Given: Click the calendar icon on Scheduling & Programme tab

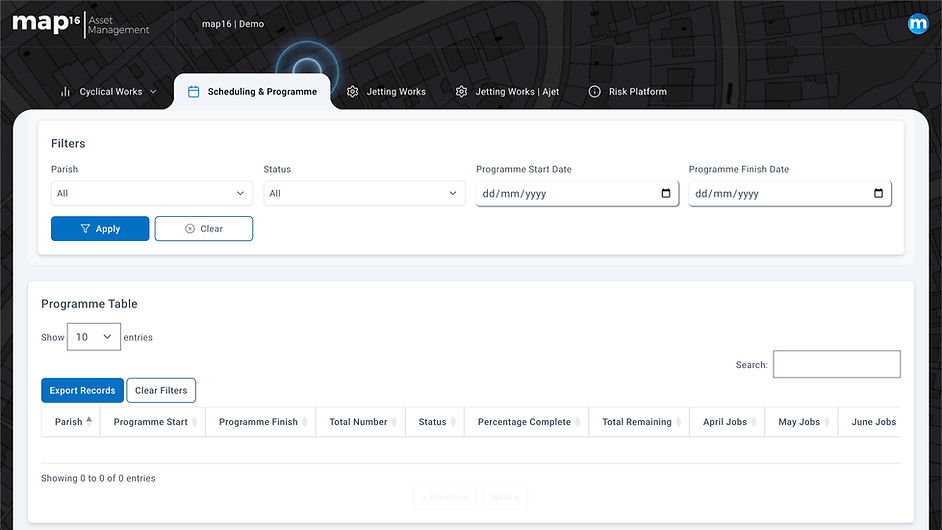Looking at the screenshot, I should point(193,91).
